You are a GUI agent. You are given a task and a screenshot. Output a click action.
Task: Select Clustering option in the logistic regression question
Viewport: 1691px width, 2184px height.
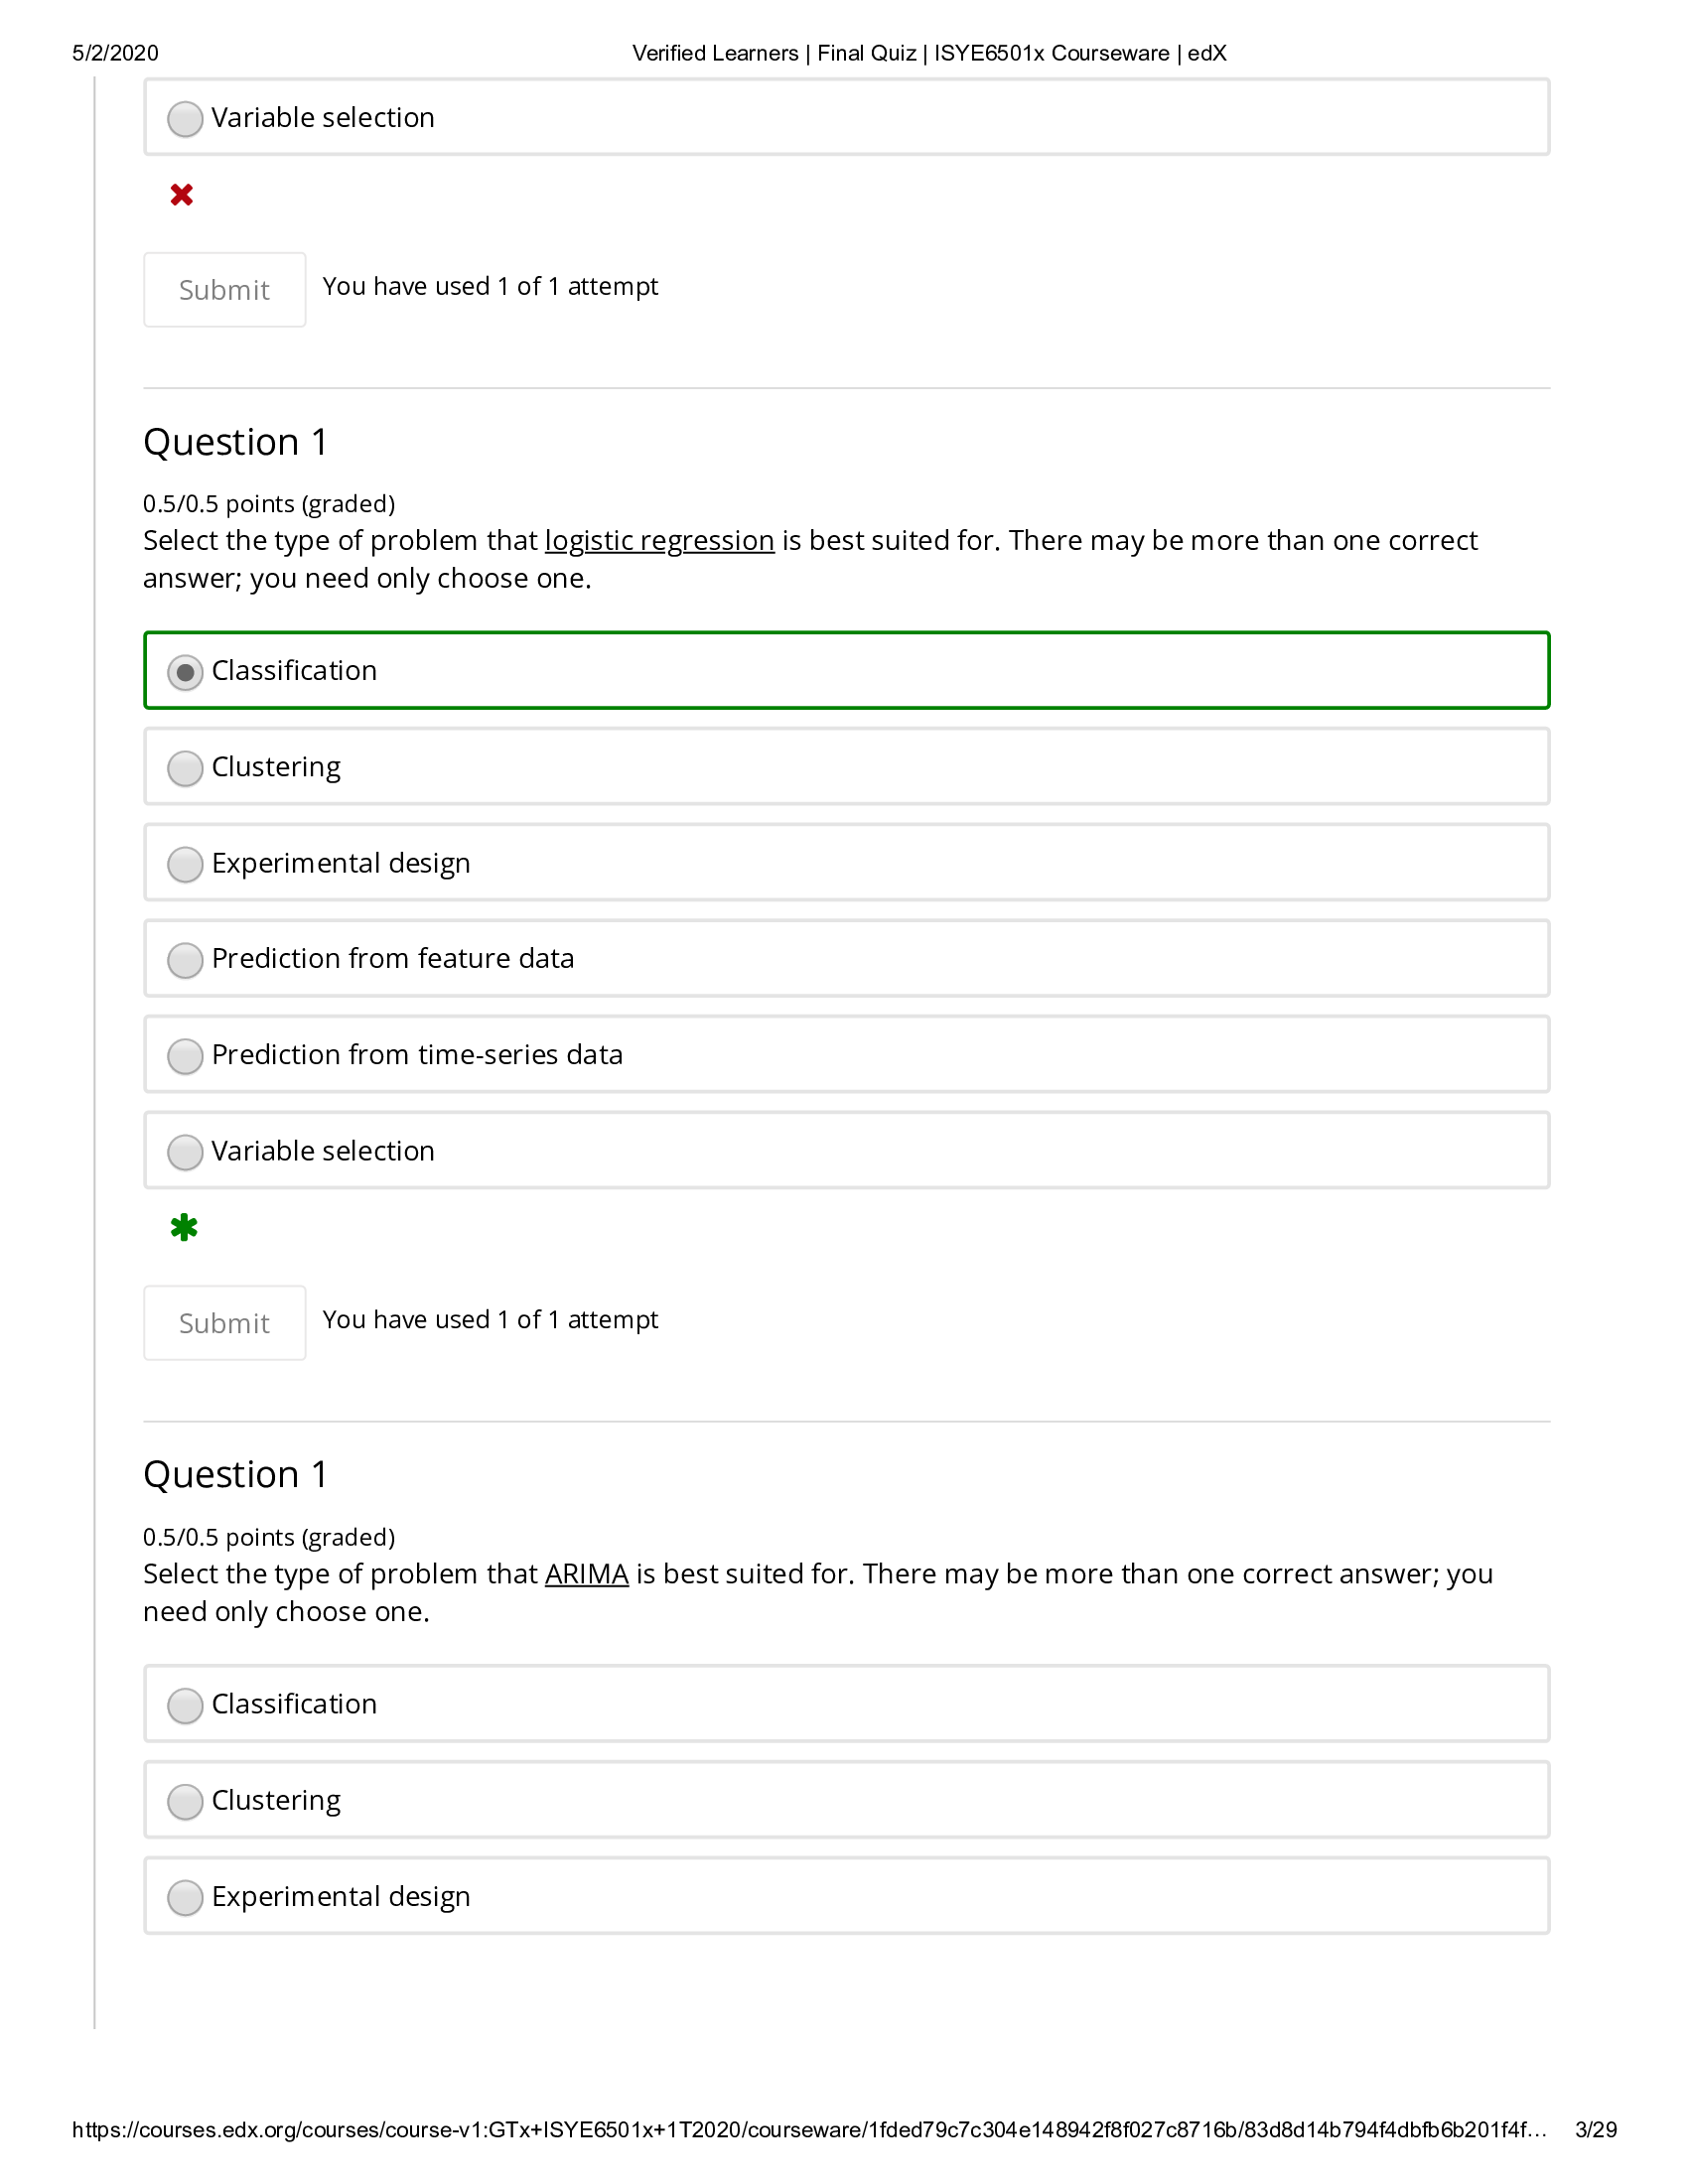pos(185,768)
